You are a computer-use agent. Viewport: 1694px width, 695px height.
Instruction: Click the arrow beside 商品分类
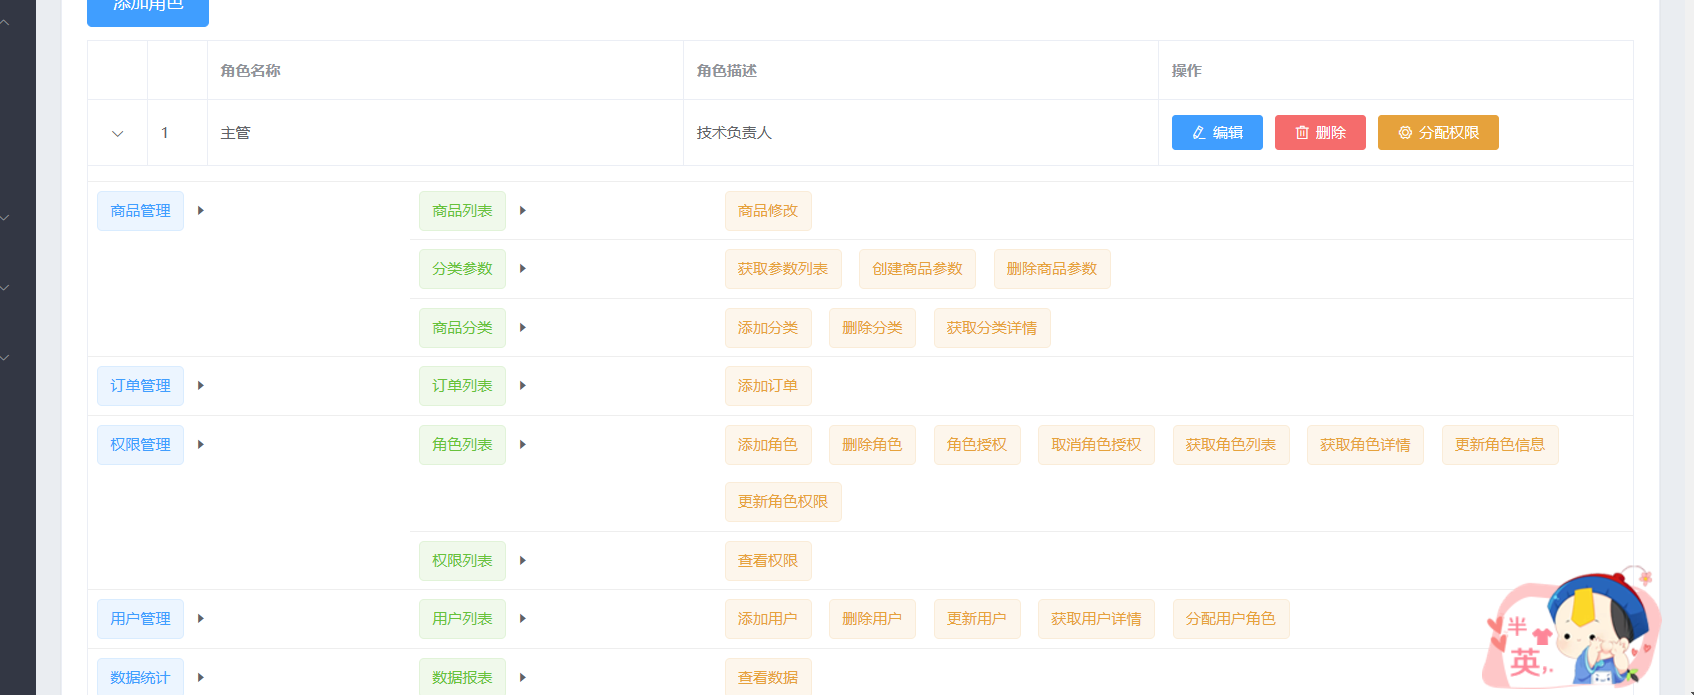(523, 328)
